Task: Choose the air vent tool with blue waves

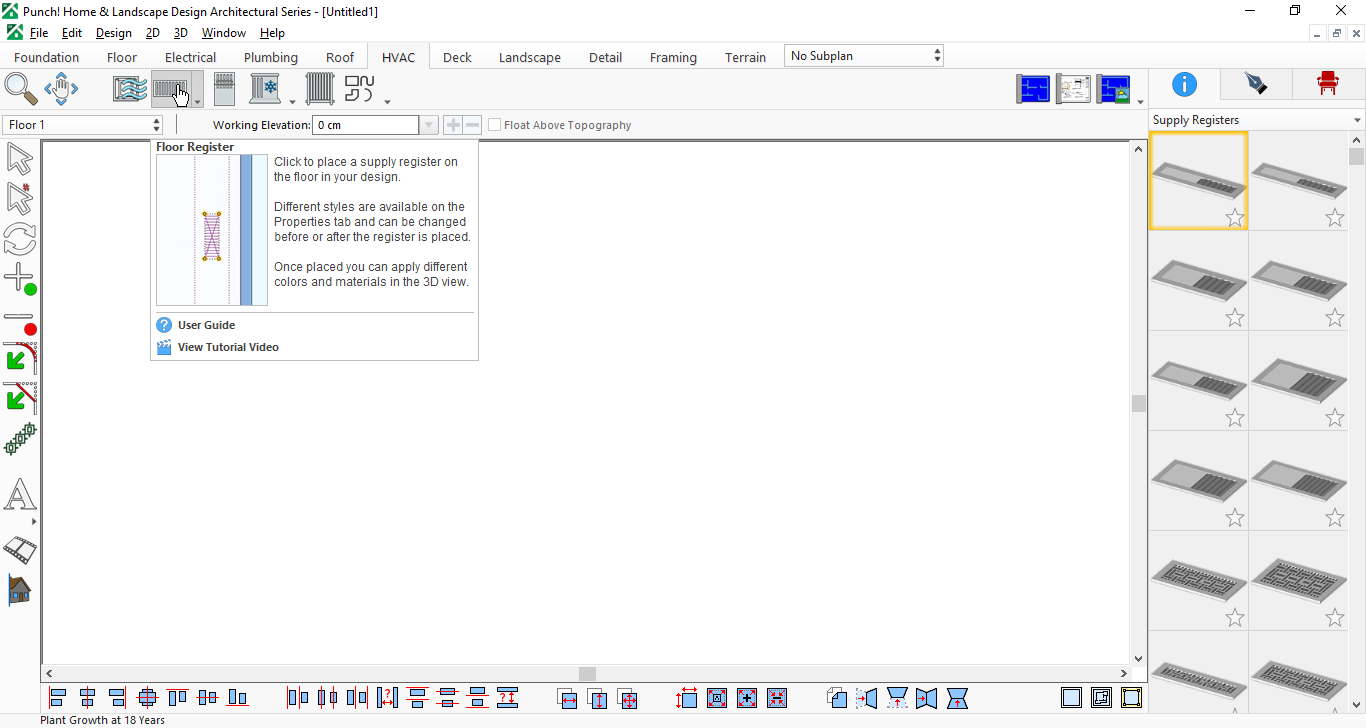Action: pos(130,89)
